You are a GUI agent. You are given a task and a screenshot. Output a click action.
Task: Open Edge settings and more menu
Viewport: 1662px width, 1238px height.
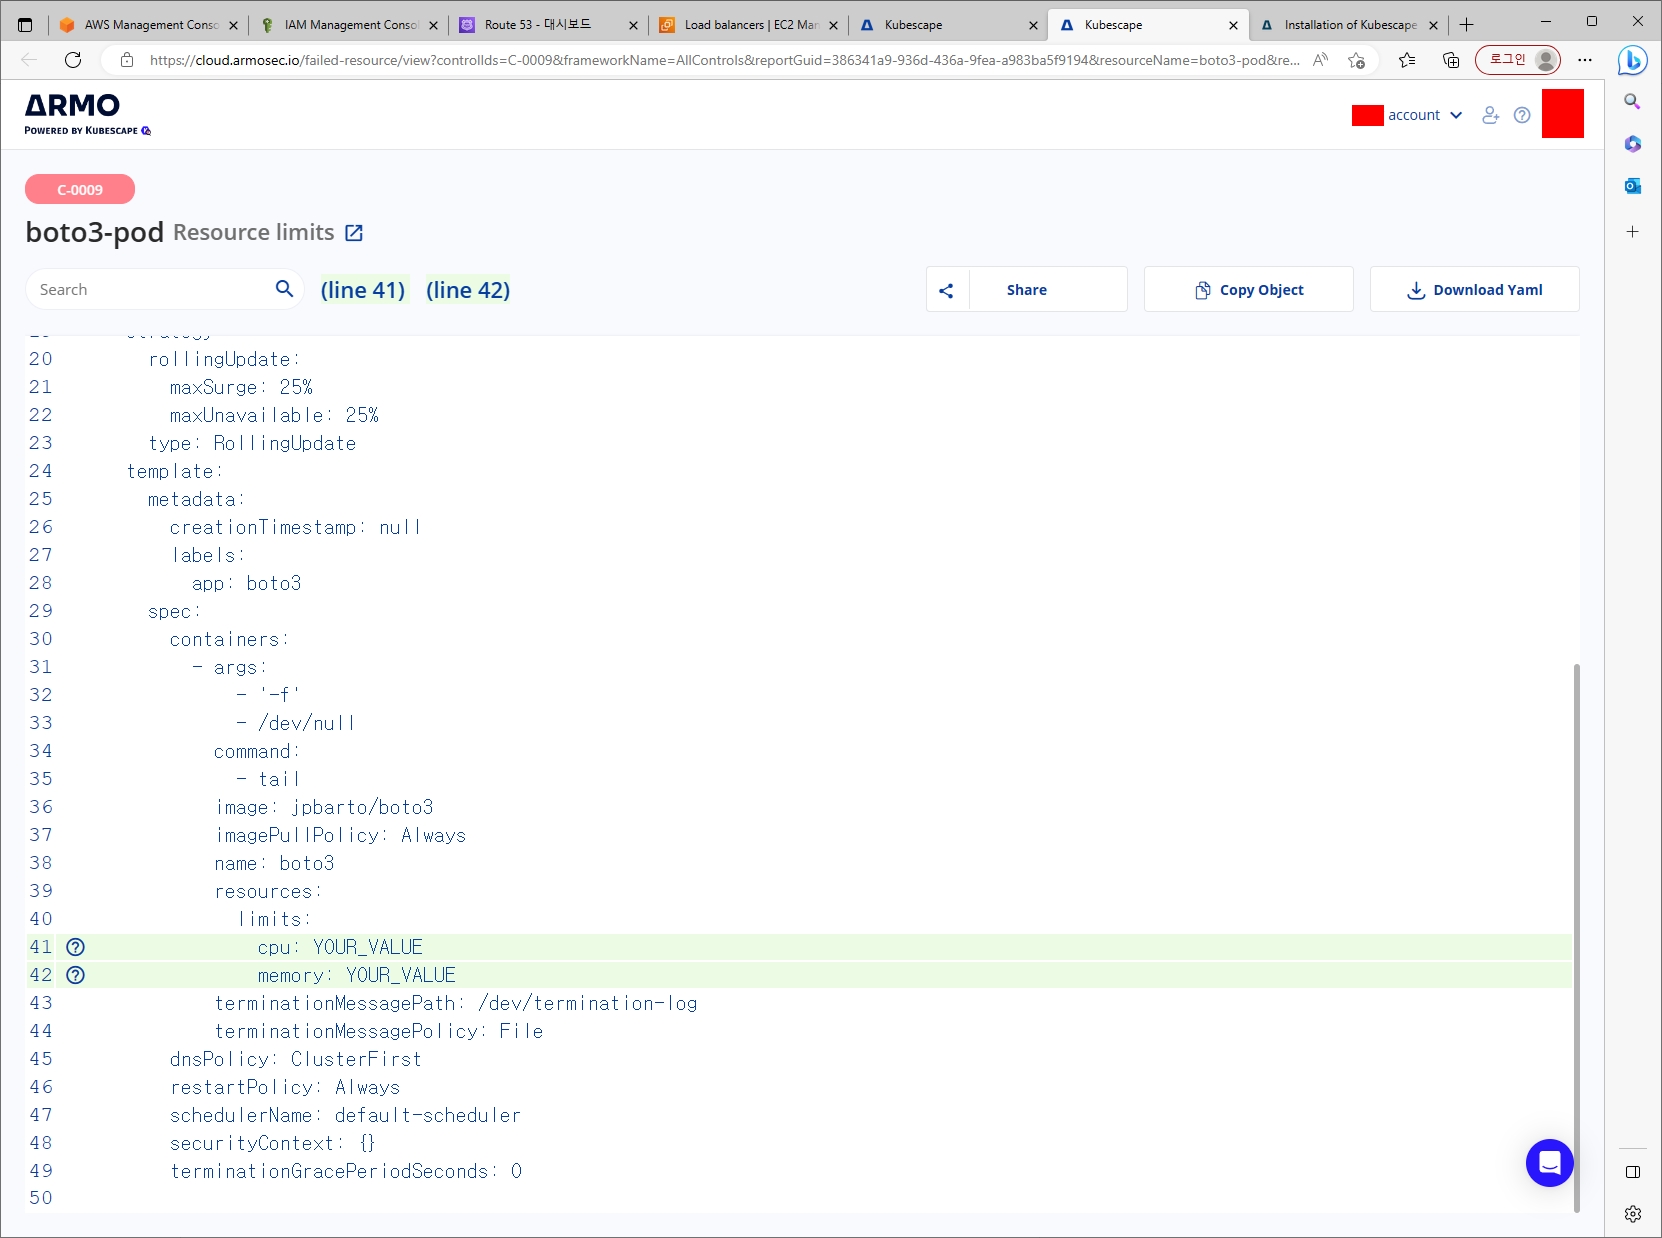coord(1585,60)
